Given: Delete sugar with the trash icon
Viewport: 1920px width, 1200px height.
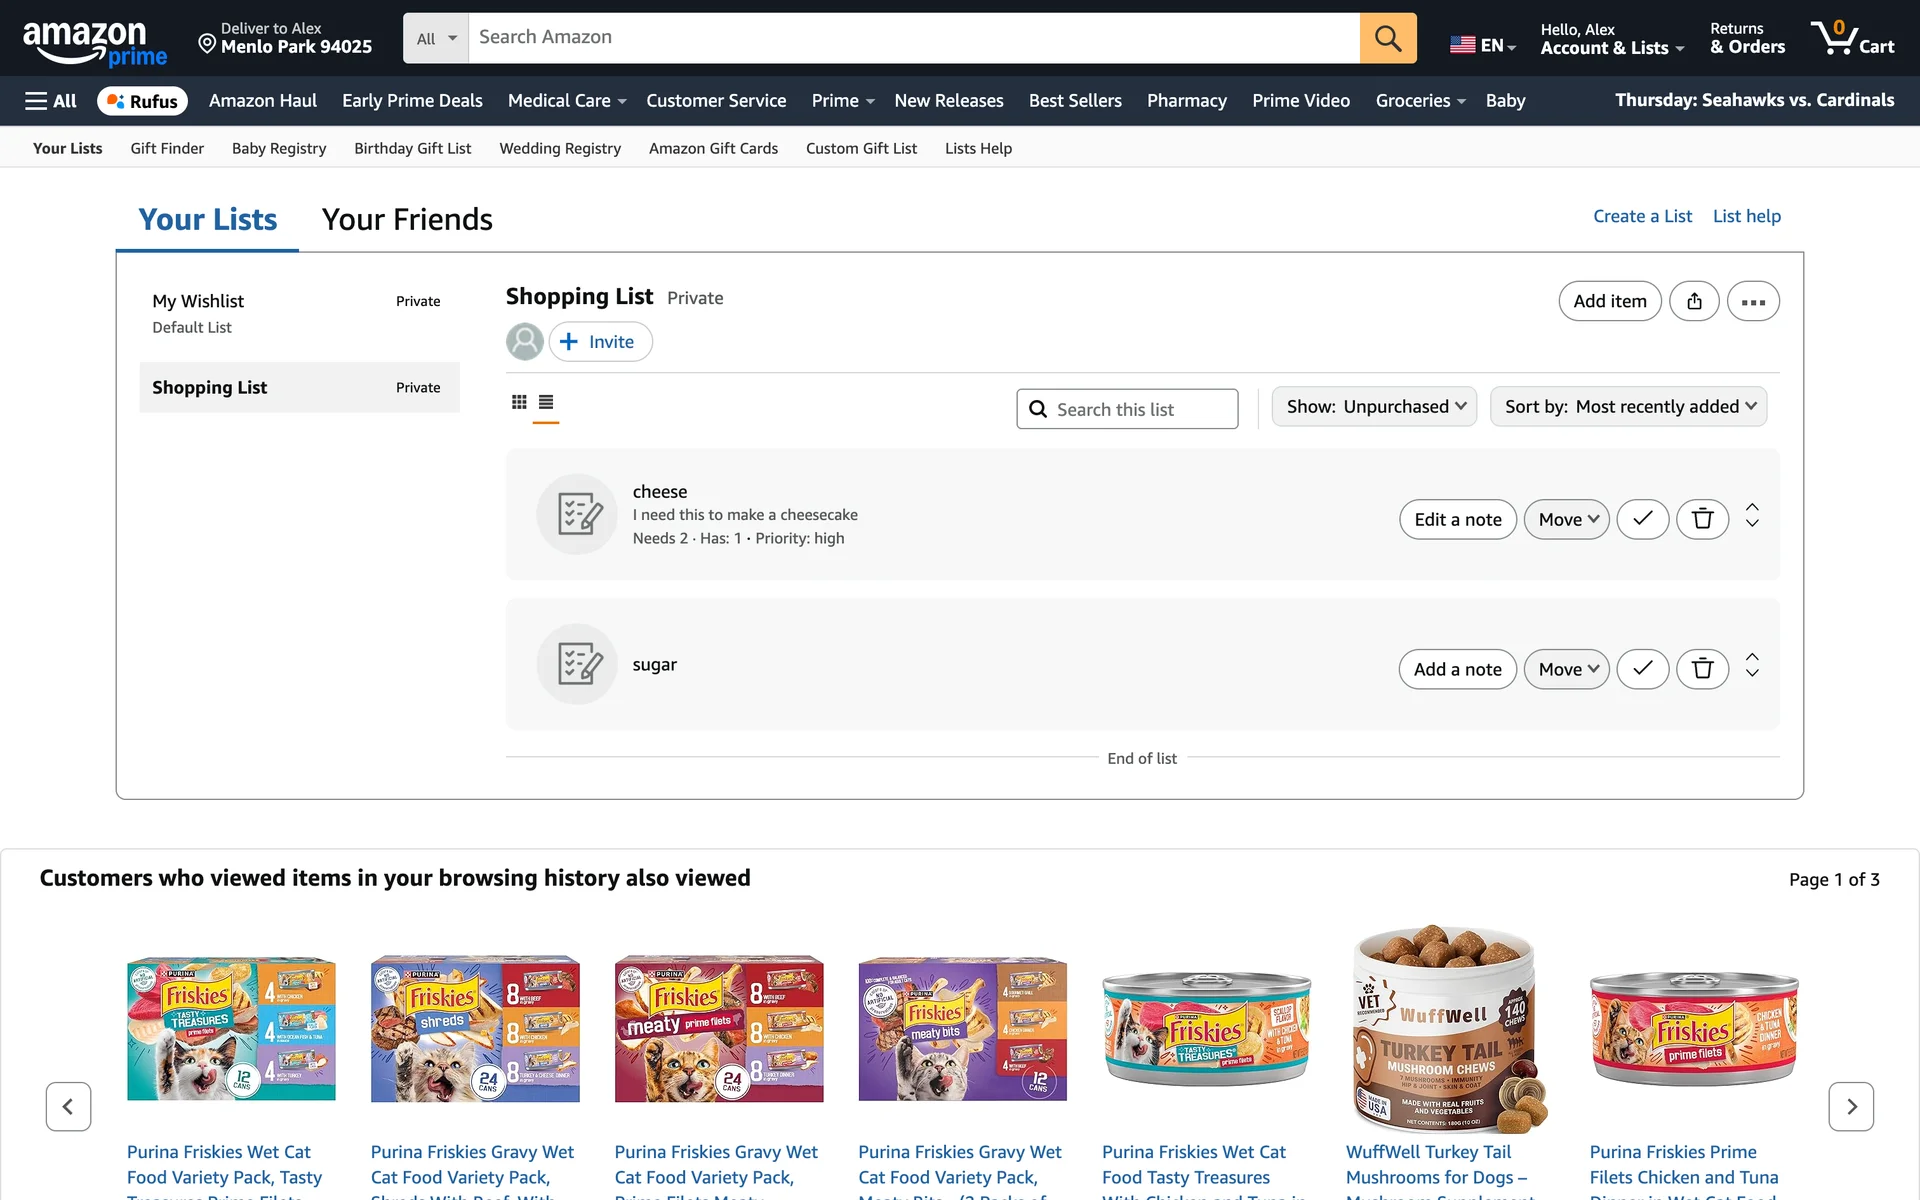Looking at the screenshot, I should [x=1702, y=669].
